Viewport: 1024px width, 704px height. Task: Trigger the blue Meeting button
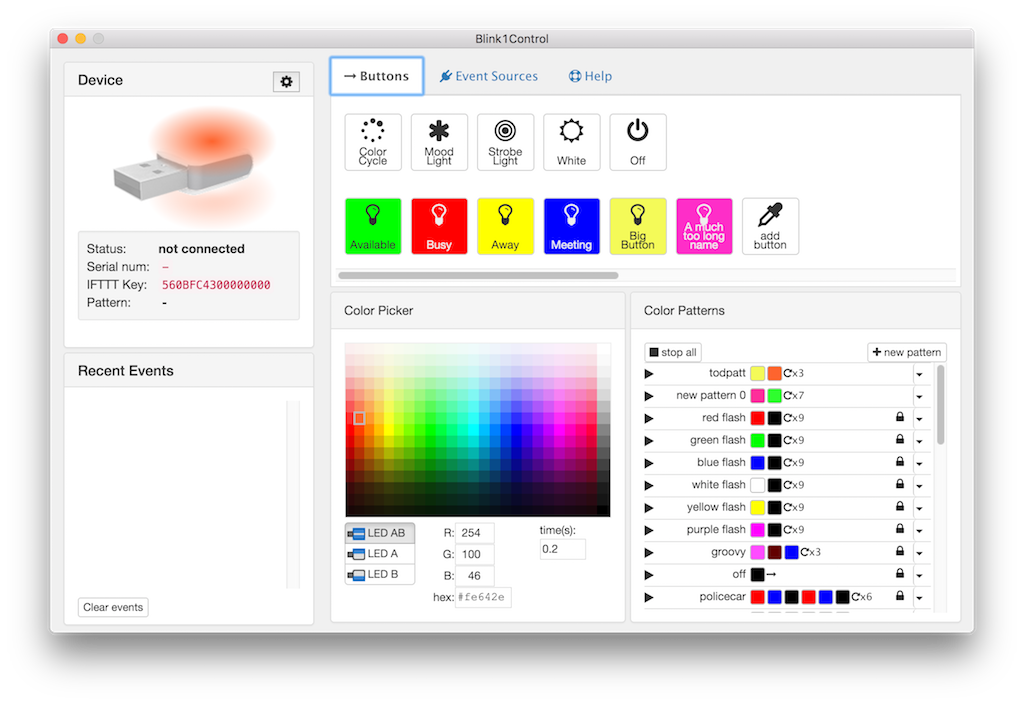tap(571, 227)
